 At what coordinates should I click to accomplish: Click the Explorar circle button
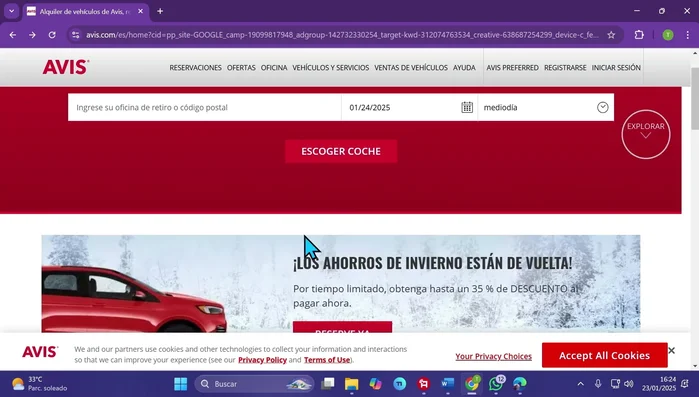point(646,134)
